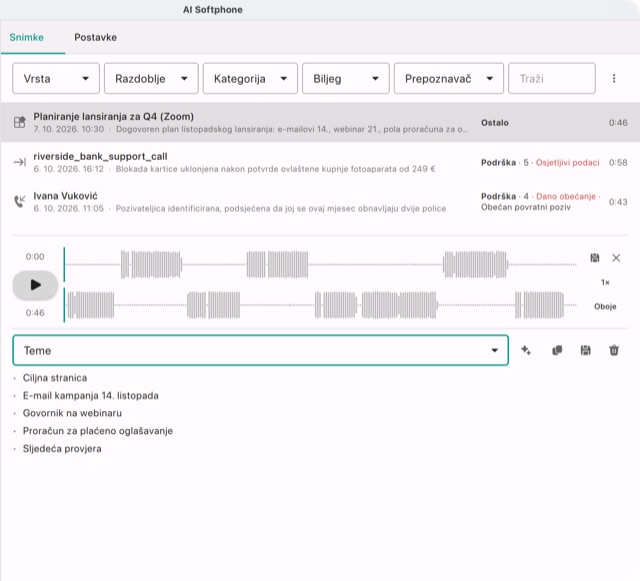Screen dimensions: 640x581
Task: Change the 1x playback speed
Action: [x=605, y=282]
